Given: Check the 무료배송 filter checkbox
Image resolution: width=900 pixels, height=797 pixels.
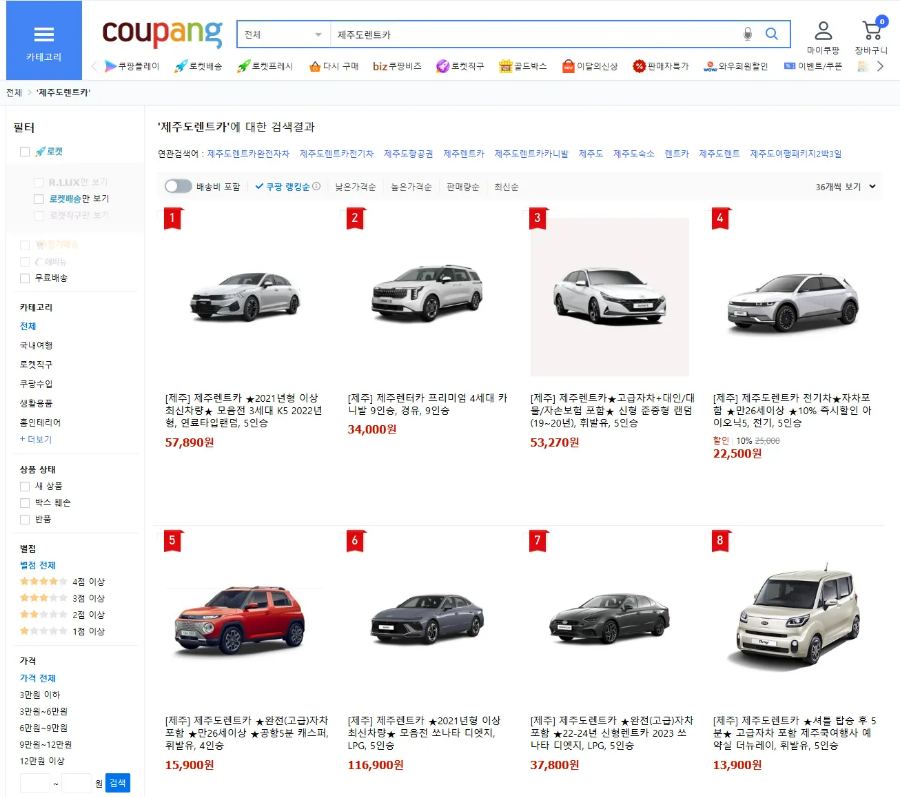Looking at the screenshot, I should pyautogui.click(x=25, y=278).
